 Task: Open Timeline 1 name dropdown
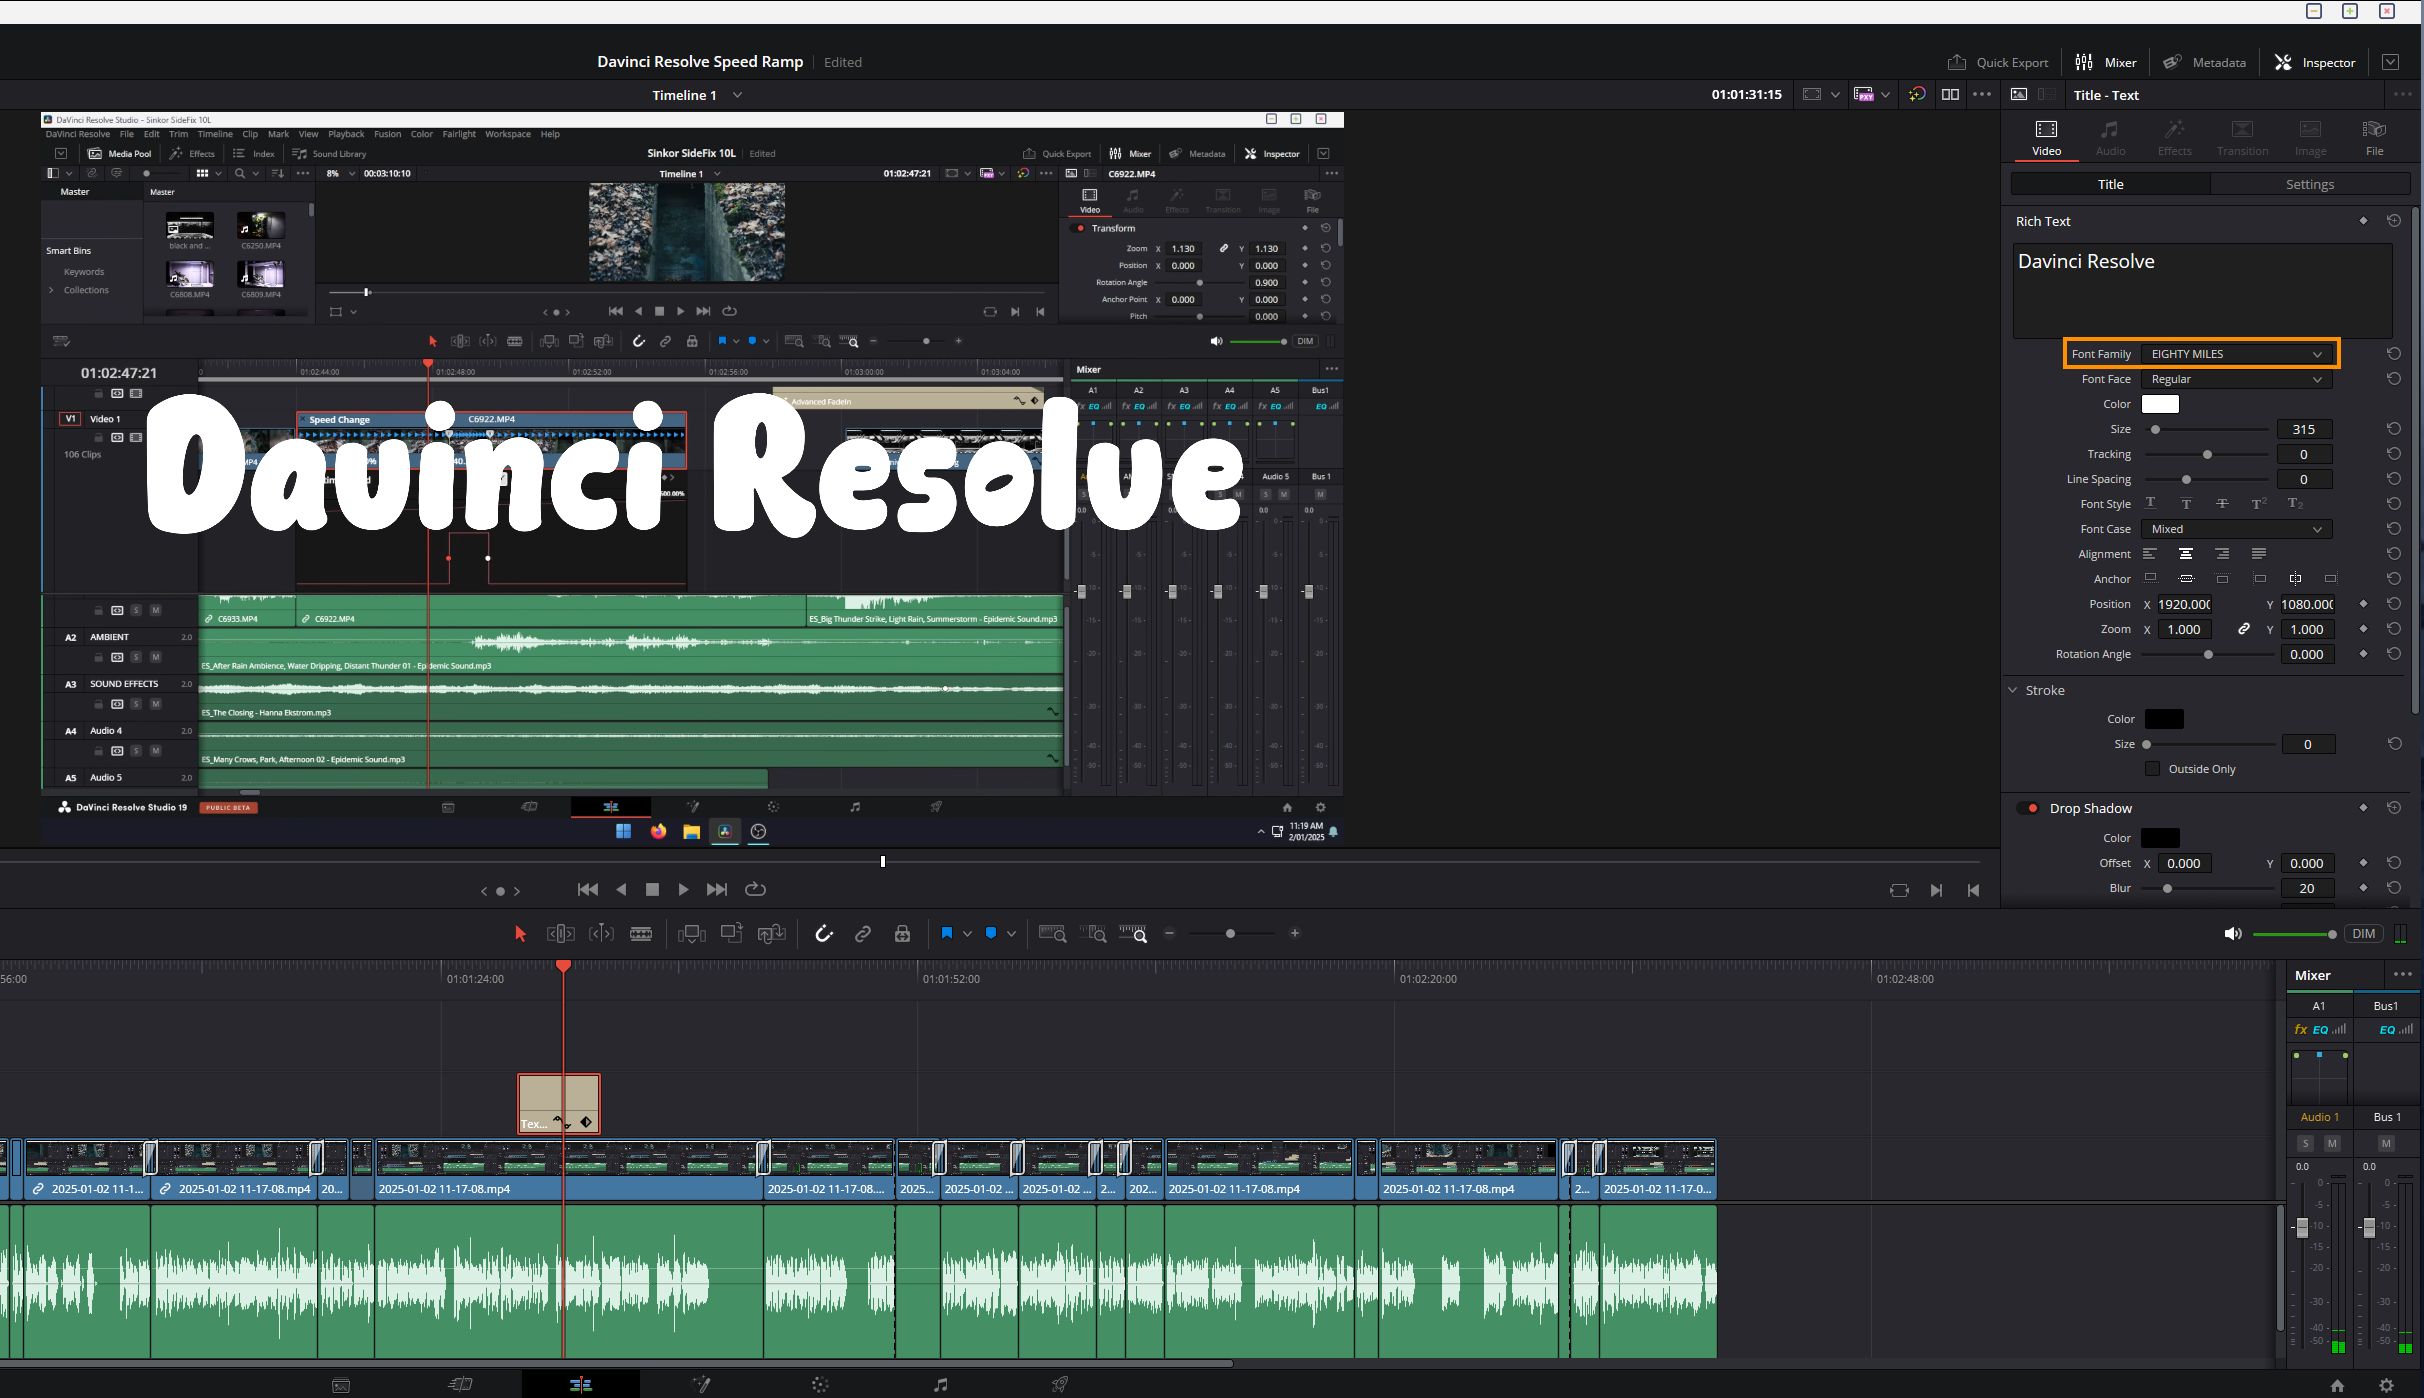click(x=738, y=95)
